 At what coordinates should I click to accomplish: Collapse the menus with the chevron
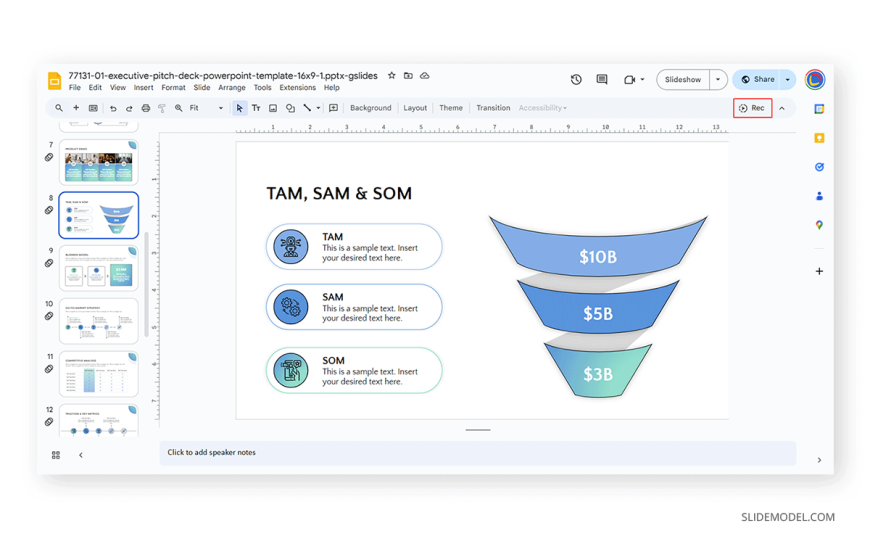click(782, 108)
